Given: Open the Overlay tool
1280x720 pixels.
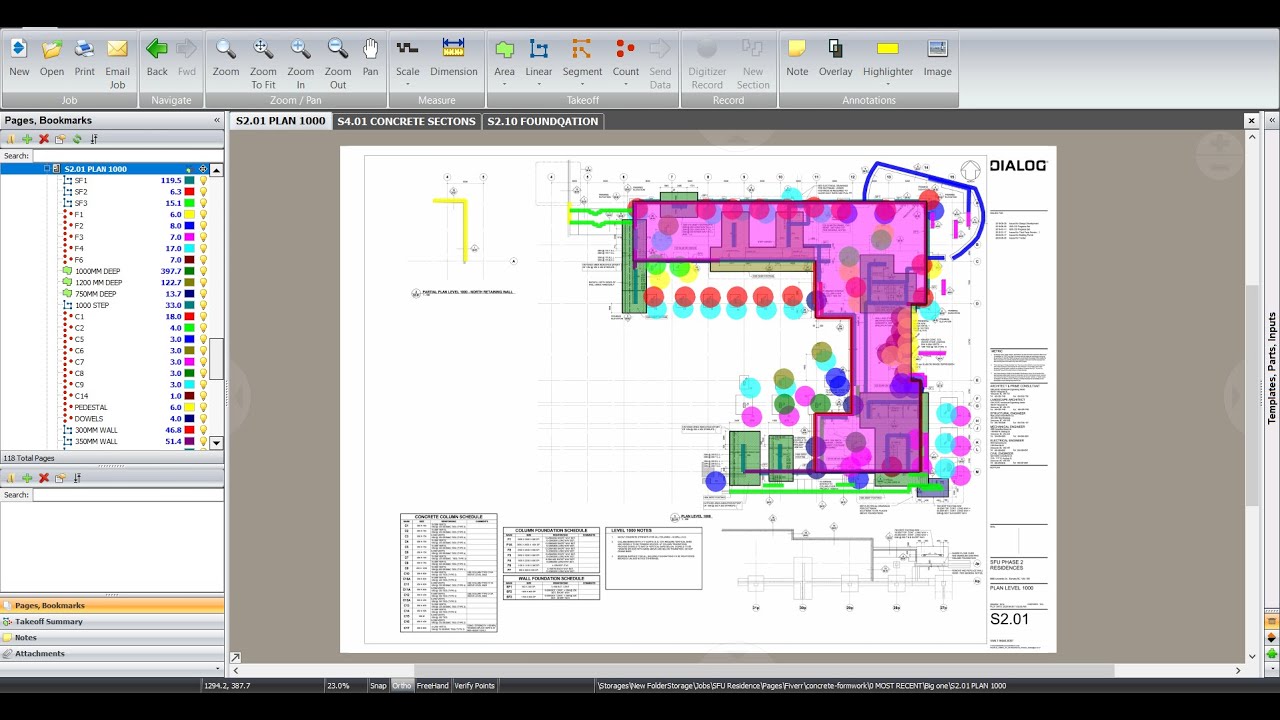Looking at the screenshot, I should [836, 58].
